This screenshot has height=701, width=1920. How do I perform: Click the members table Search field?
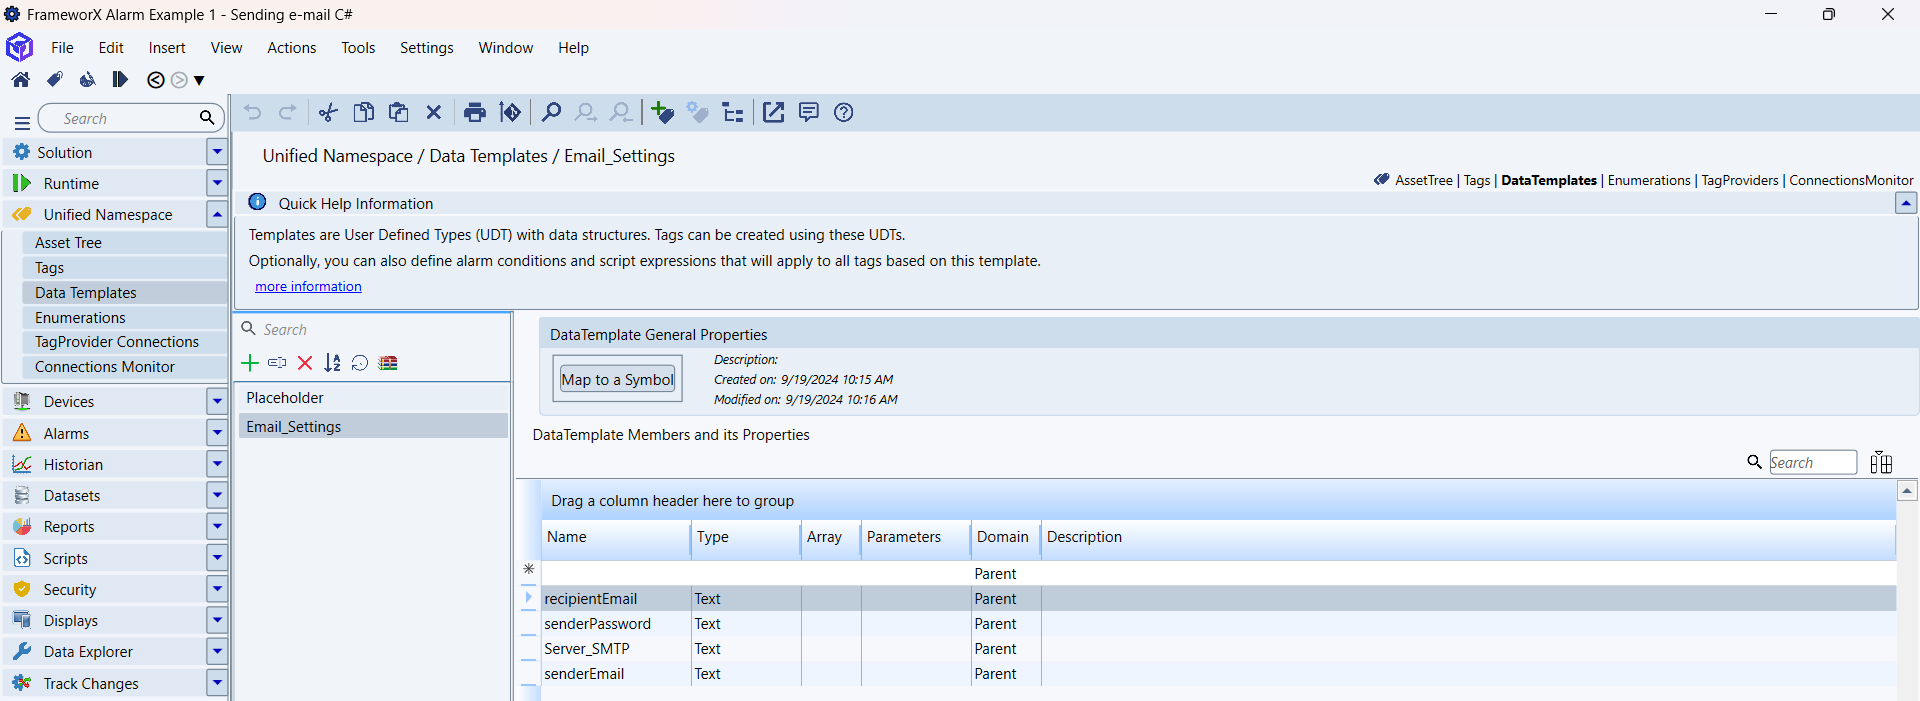1812,462
